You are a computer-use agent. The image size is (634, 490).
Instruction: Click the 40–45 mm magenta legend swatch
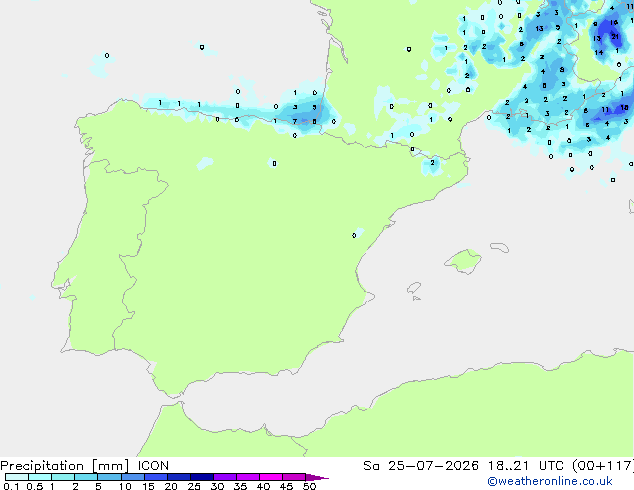pos(271,477)
